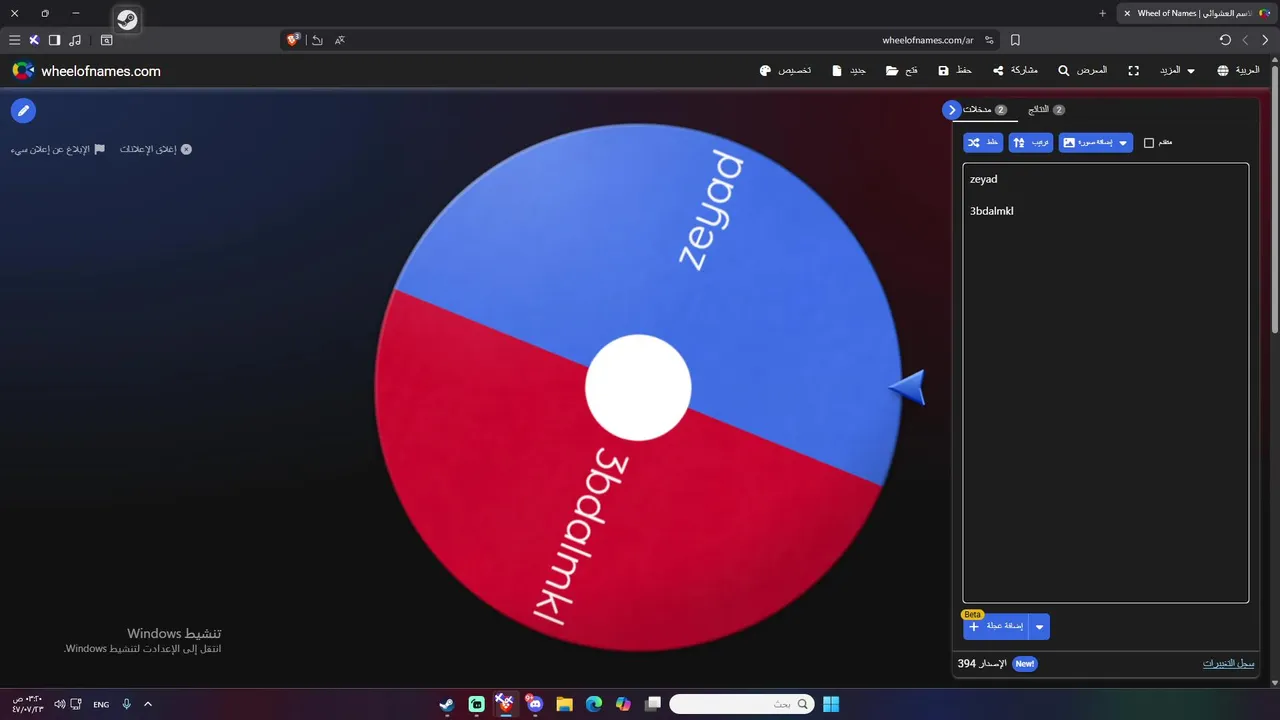
Task: Save the wheel with حفظ
Action: [x=955, y=71]
